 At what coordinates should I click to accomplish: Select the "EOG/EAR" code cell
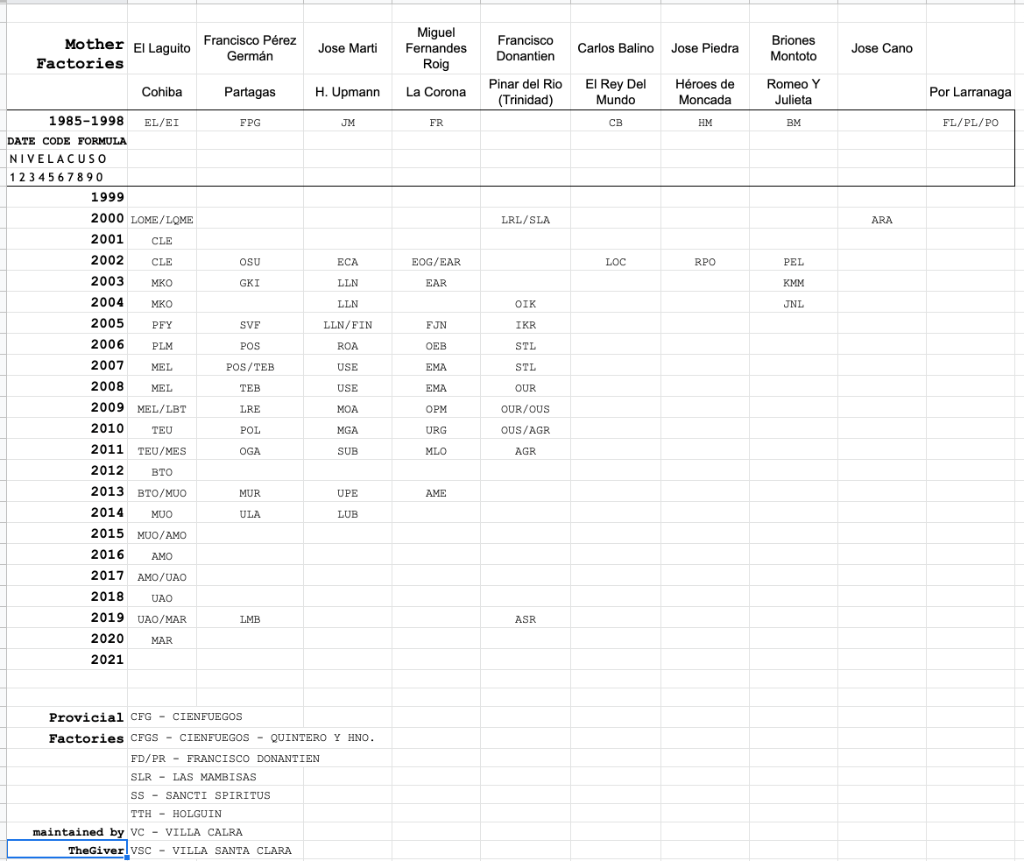pyautogui.click(x=436, y=261)
